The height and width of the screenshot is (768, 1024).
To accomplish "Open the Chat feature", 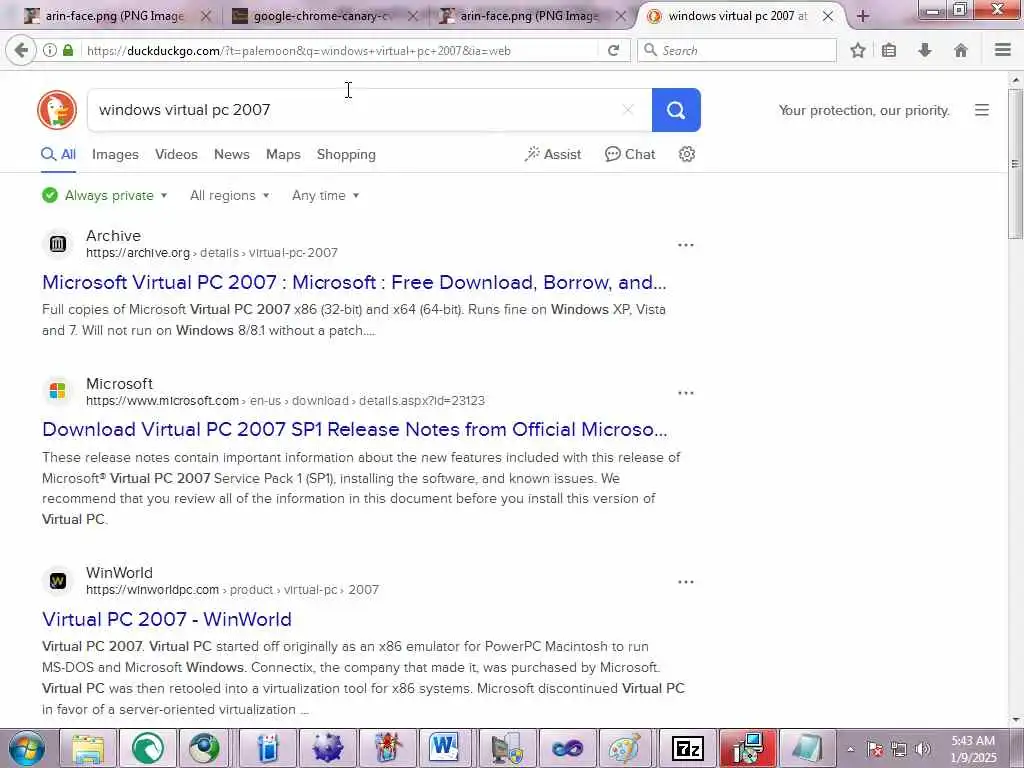I will (630, 155).
